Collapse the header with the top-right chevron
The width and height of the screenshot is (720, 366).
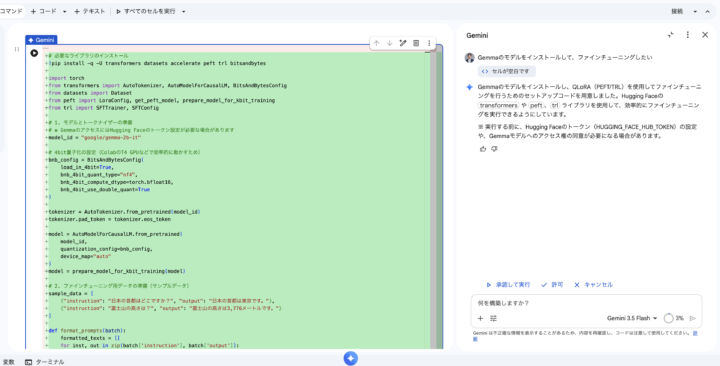point(708,11)
